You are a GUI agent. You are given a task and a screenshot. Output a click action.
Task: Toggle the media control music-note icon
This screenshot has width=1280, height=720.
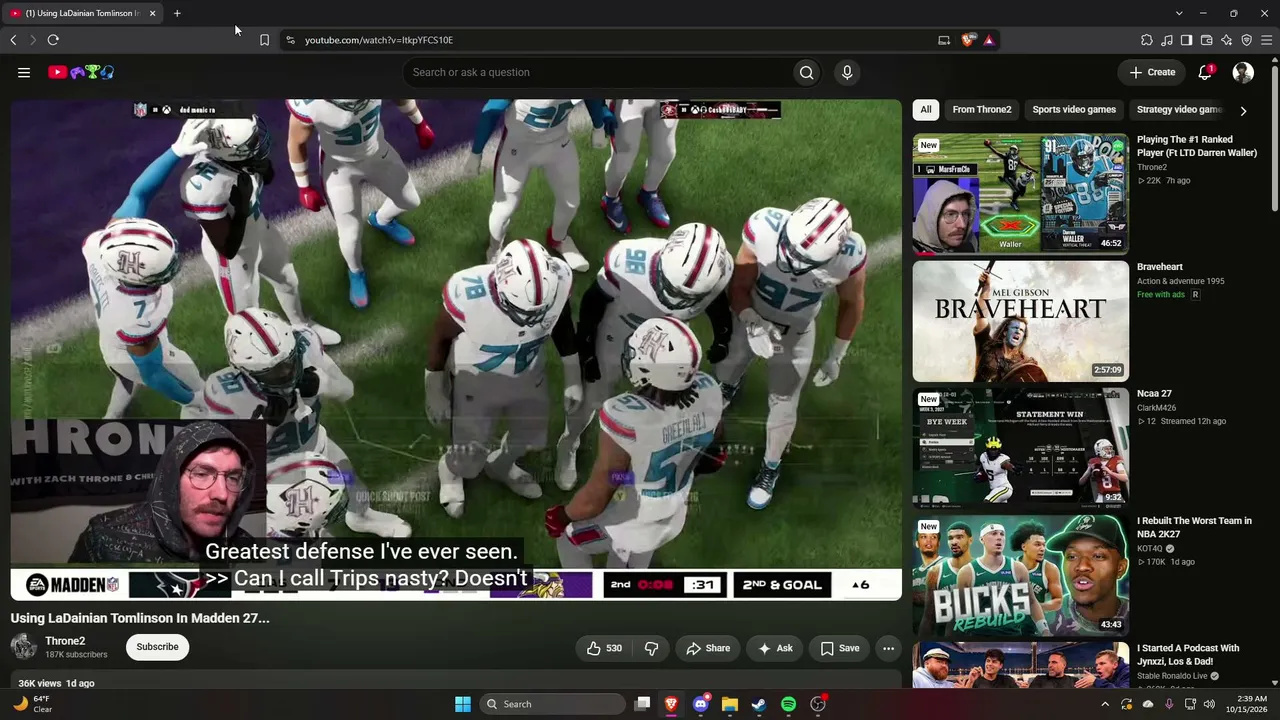1166,40
